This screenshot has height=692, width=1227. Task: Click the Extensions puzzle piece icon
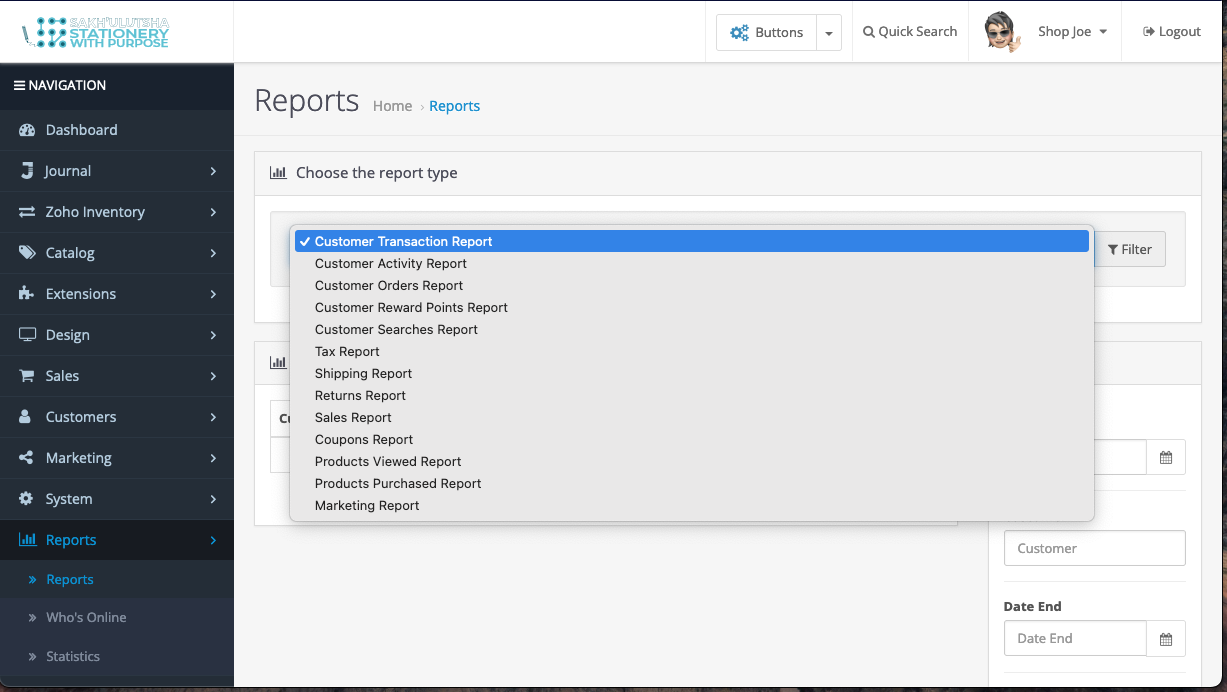point(27,294)
